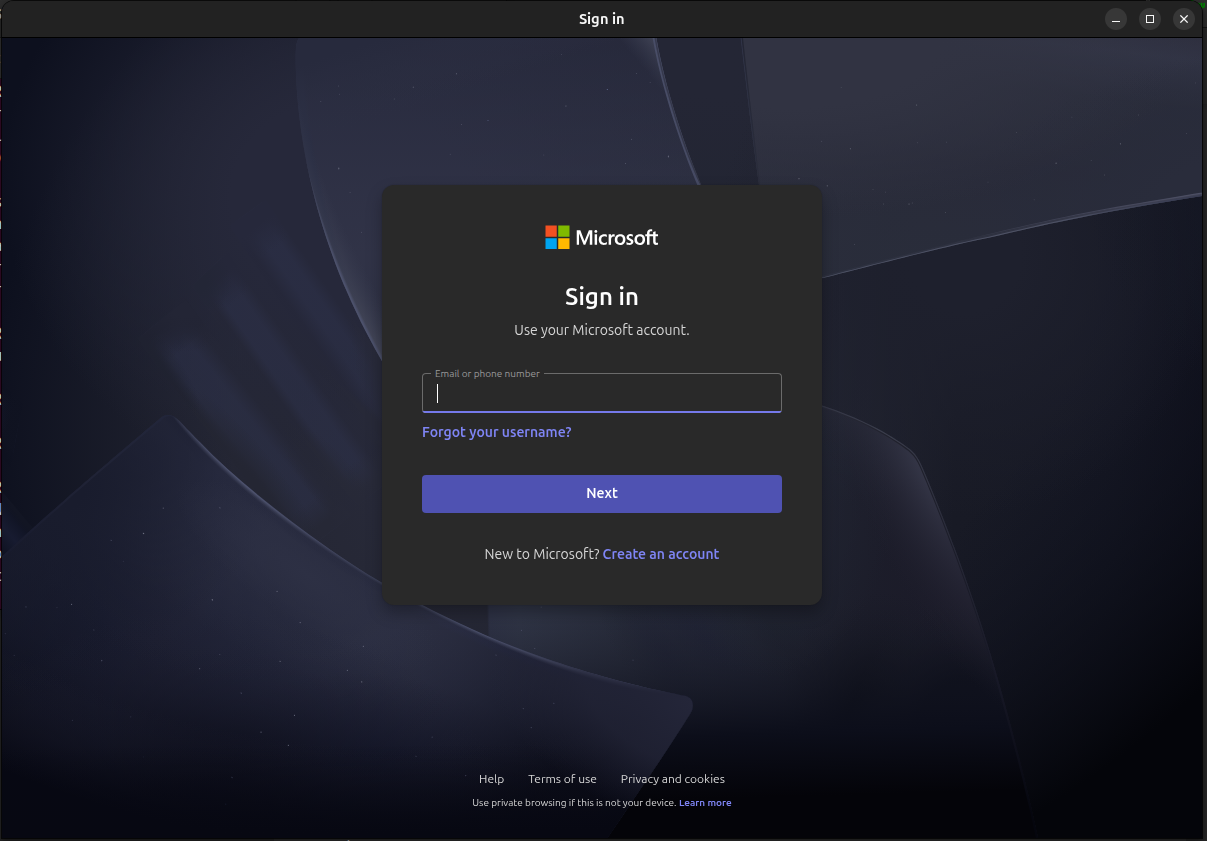Click the Use your Microsoft account text

[x=601, y=329]
